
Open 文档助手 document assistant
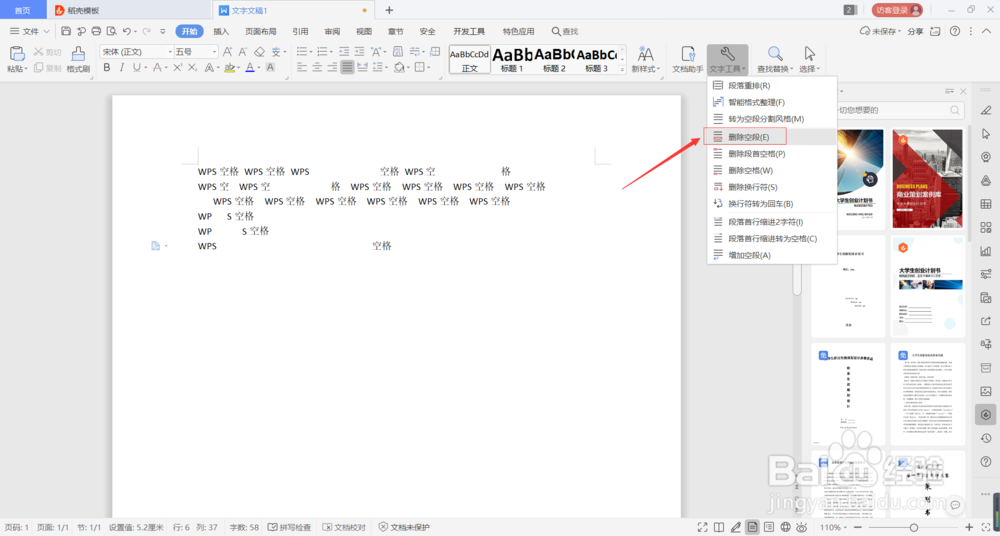point(688,60)
